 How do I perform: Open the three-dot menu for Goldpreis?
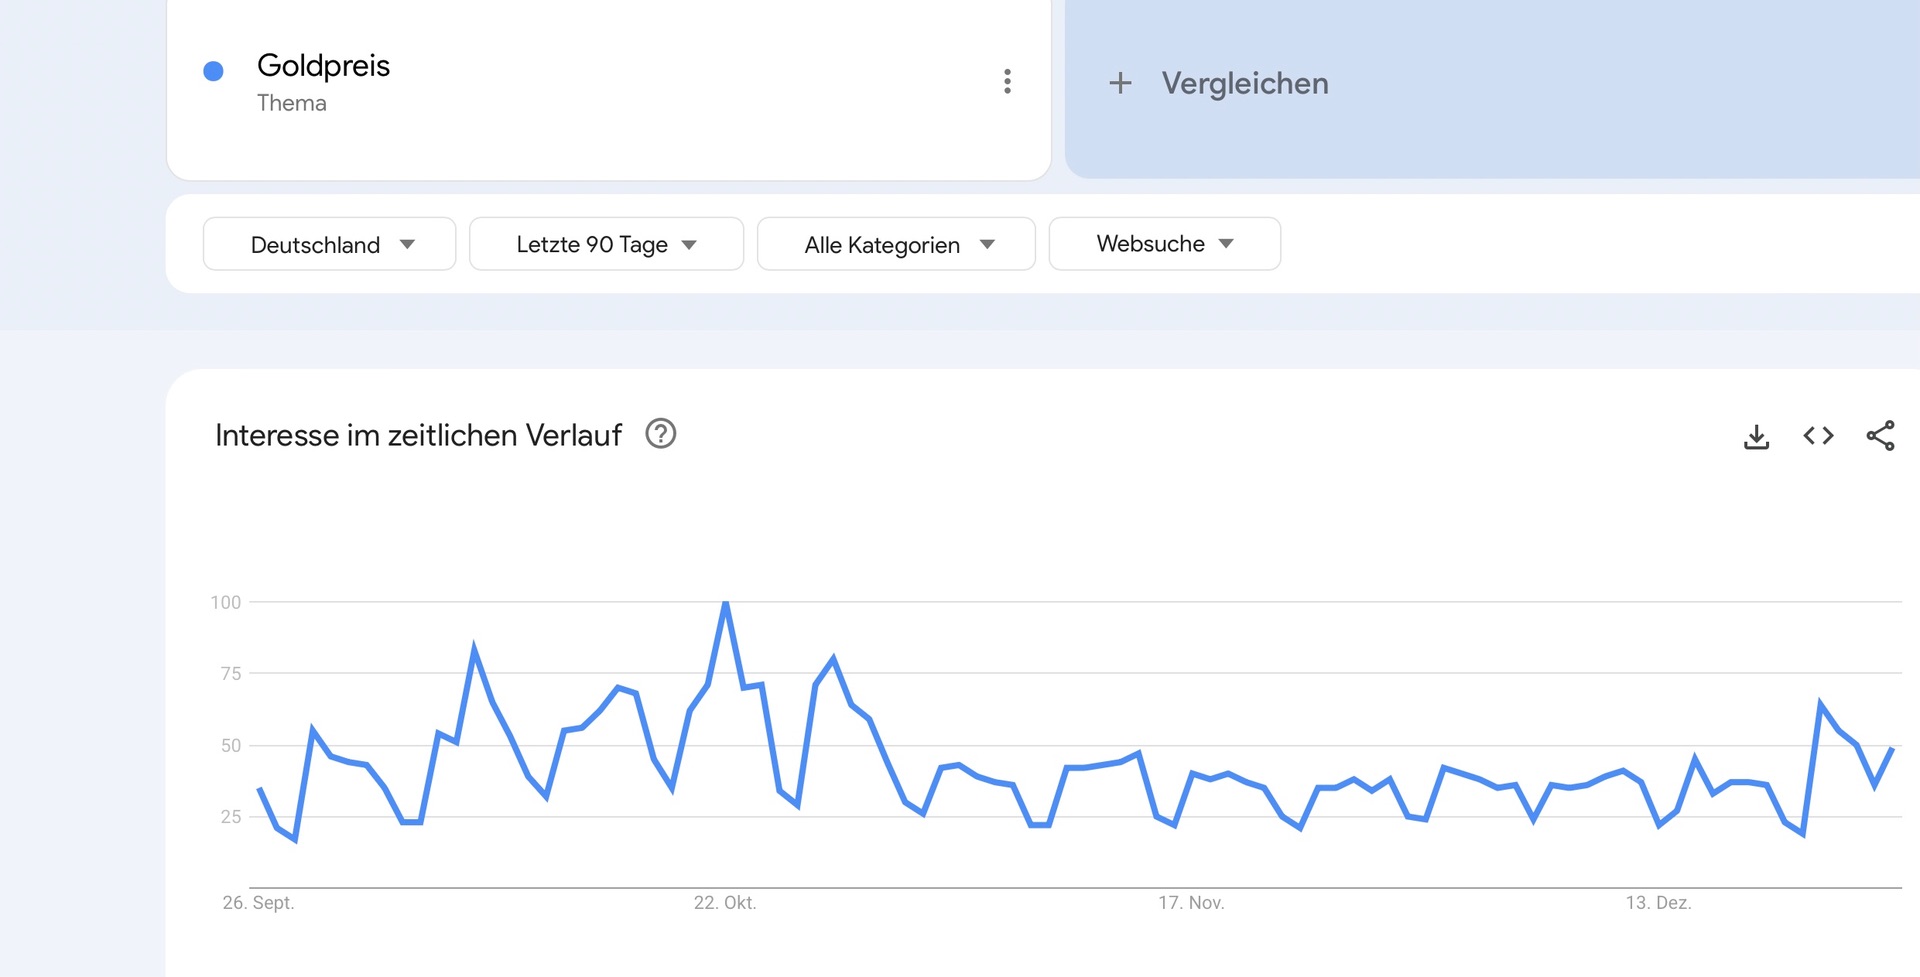pos(1007,81)
